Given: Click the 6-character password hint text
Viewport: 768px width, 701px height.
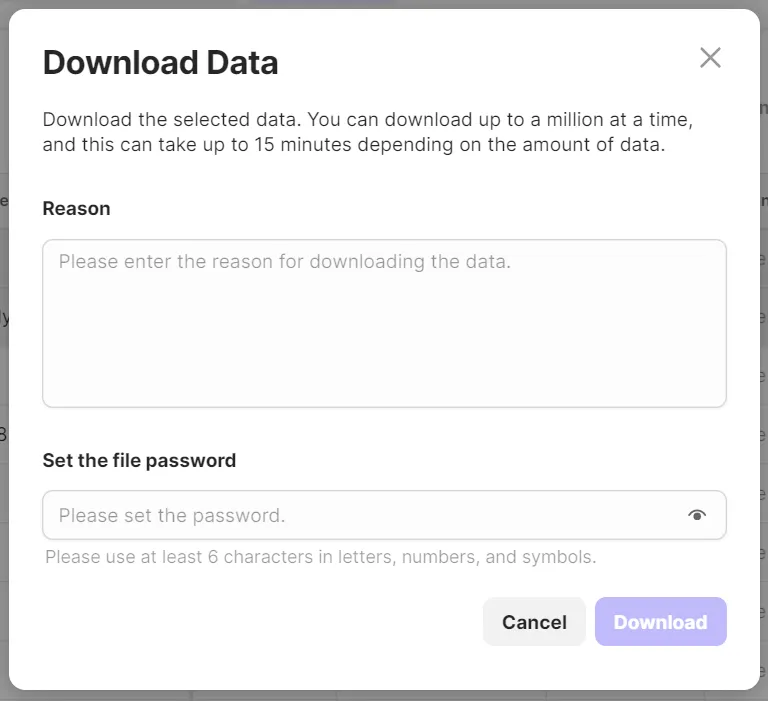Looking at the screenshot, I should pyautogui.click(x=320, y=557).
